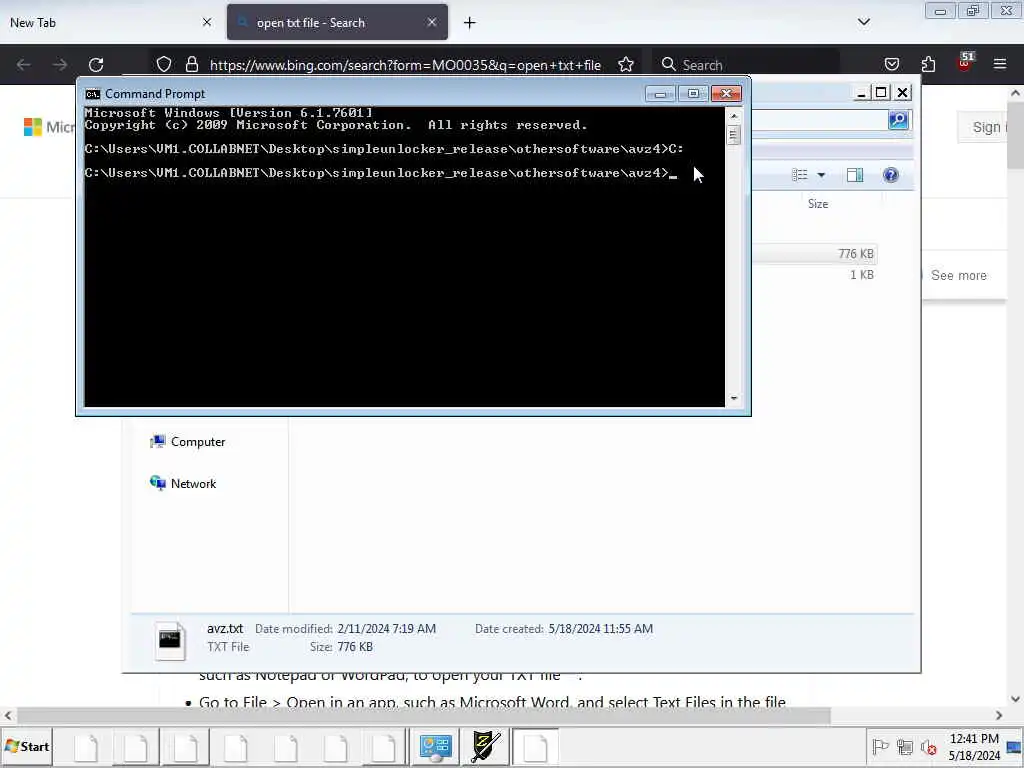Click the avz.txt name in details pane
The width and height of the screenshot is (1024, 768).
pos(225,628)
